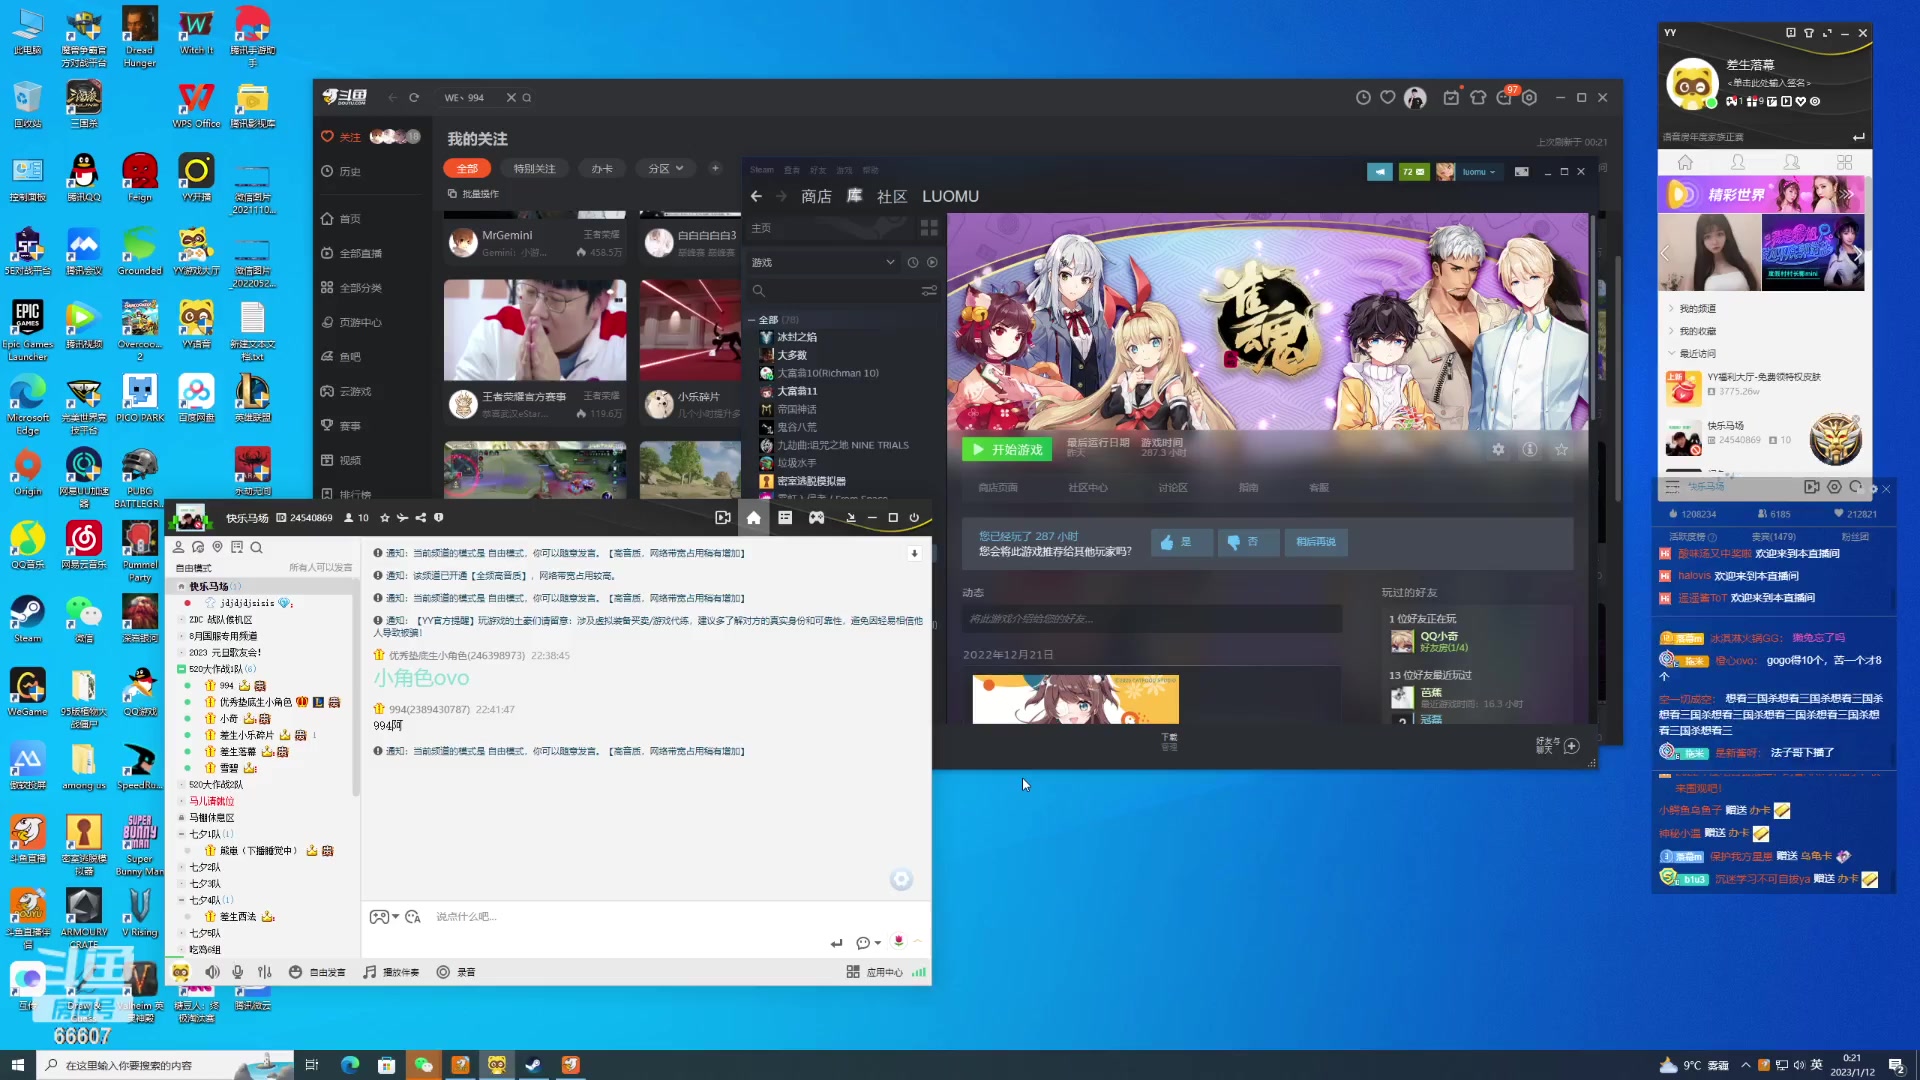The width and height of the screenshot is (1920, 1080).
Task: Open YY channel home icon
Action: point(754,518)
